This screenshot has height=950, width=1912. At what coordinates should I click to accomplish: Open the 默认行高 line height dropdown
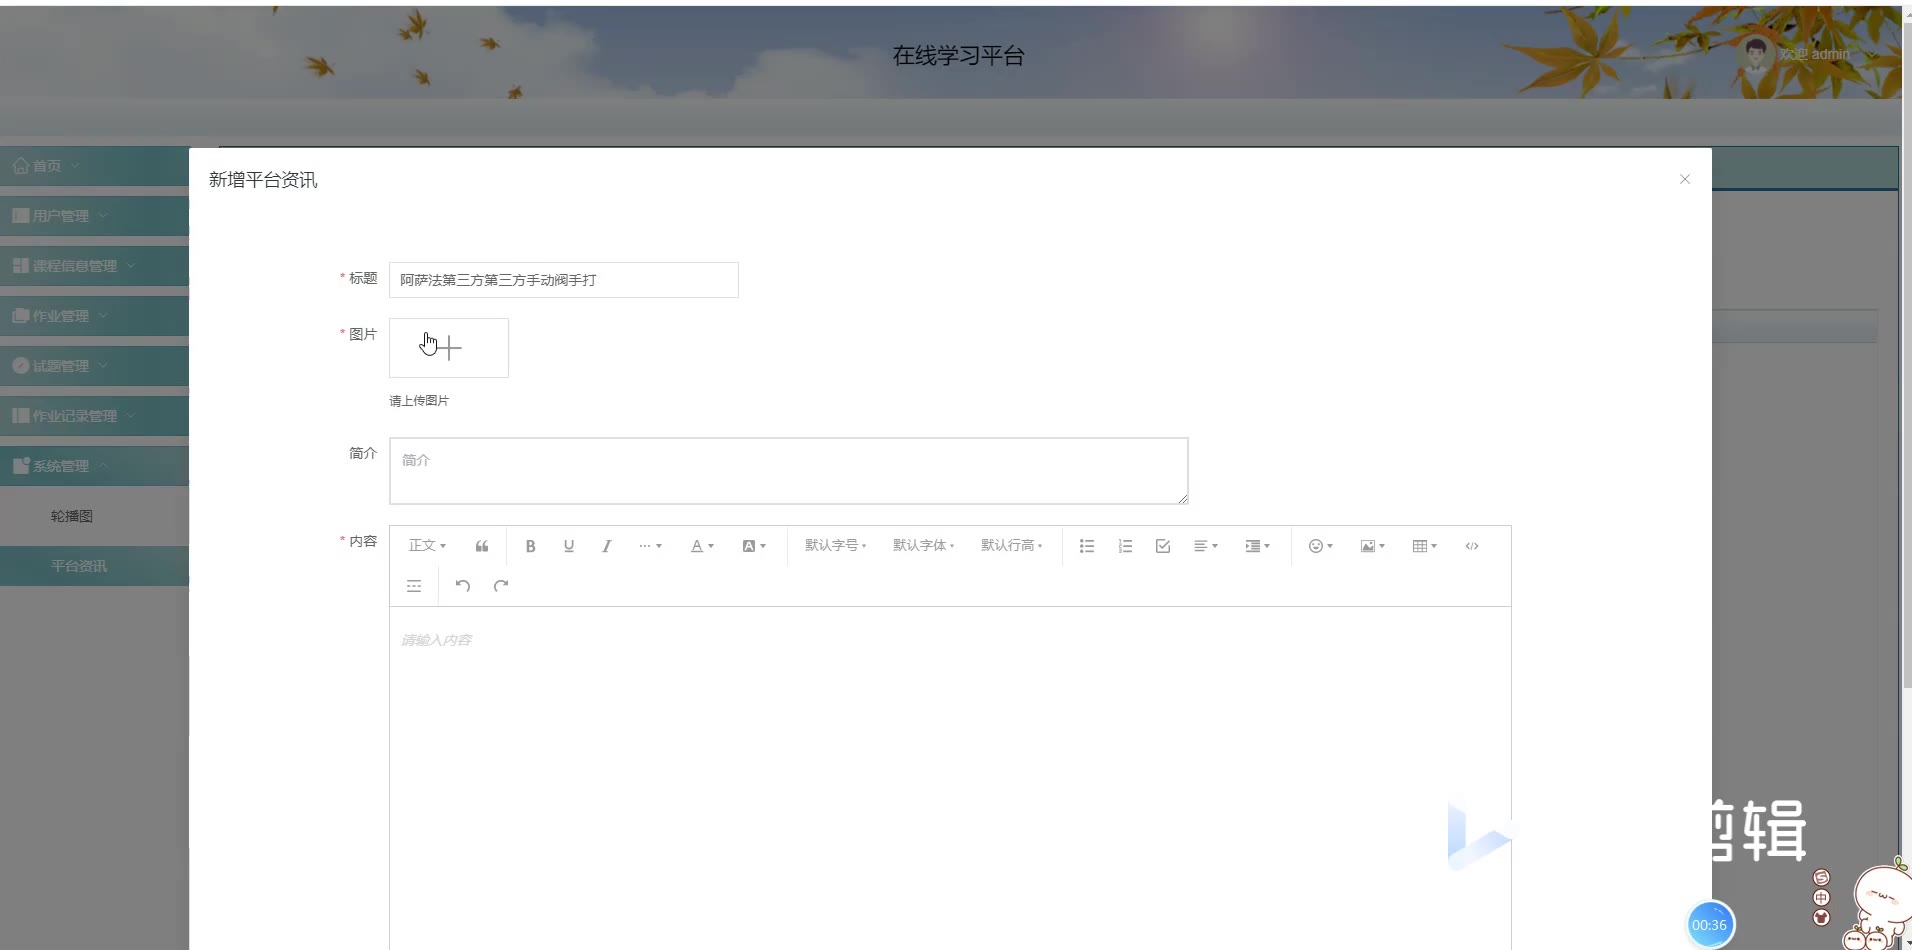coord(1011,546)
